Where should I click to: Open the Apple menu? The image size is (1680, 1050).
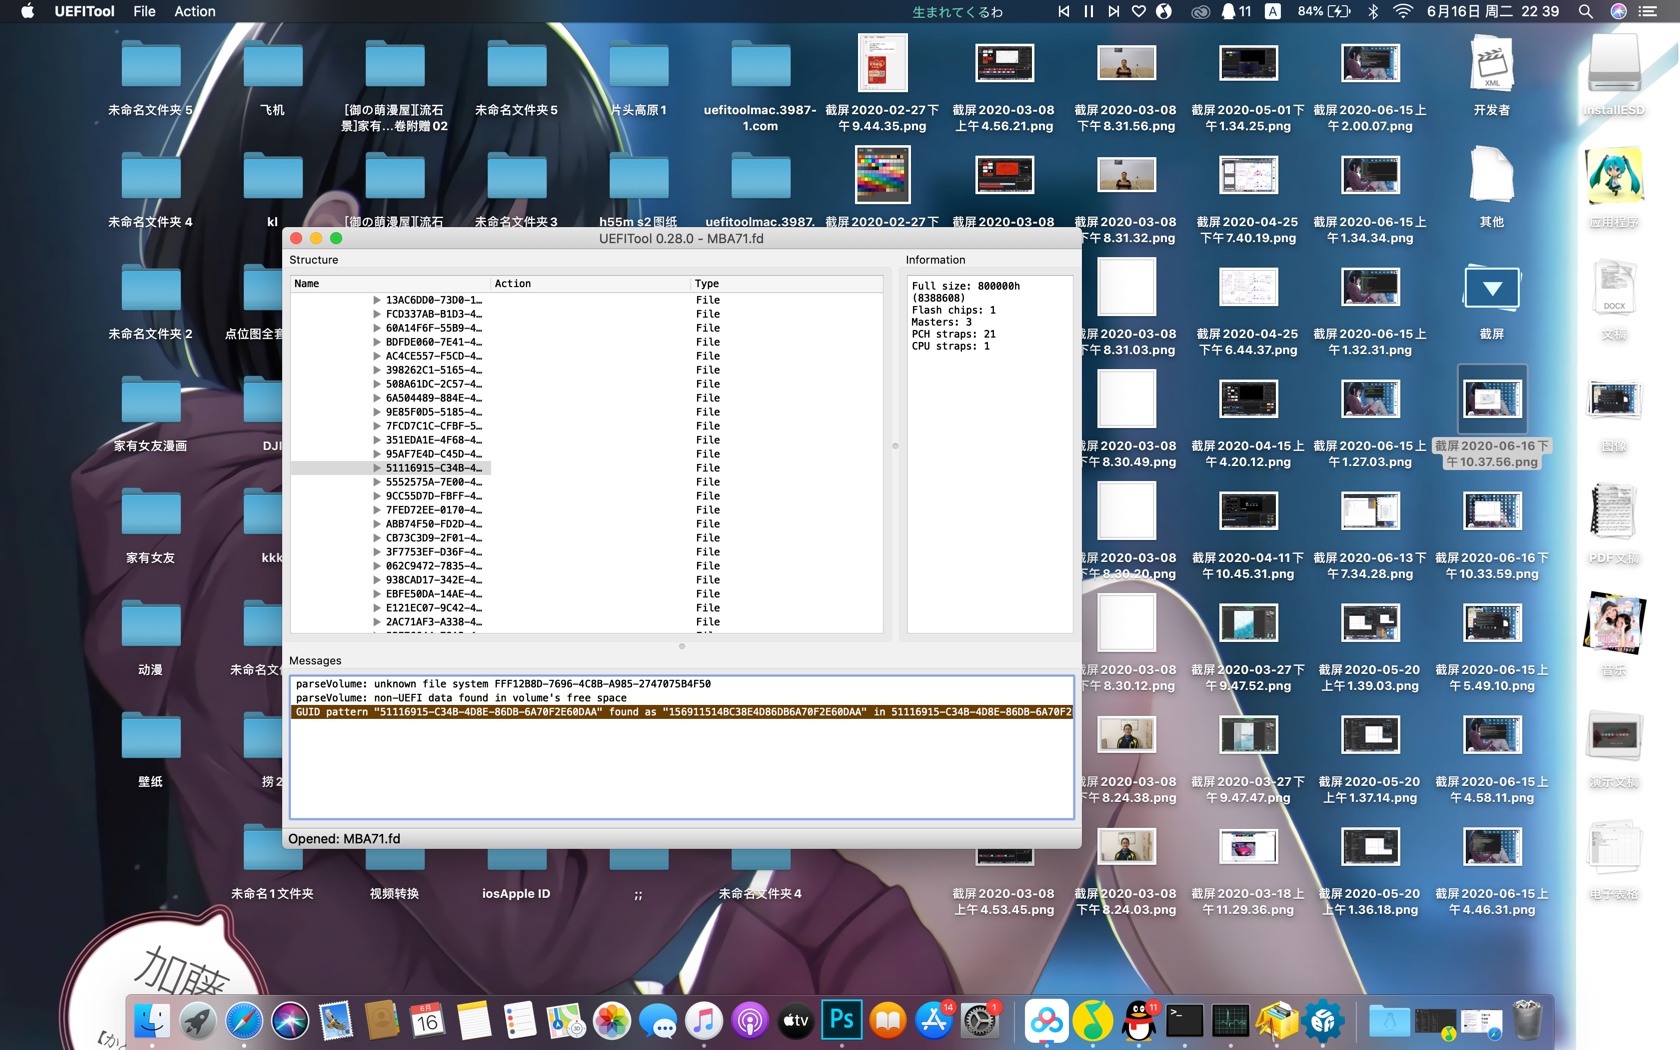pos(27,11)
